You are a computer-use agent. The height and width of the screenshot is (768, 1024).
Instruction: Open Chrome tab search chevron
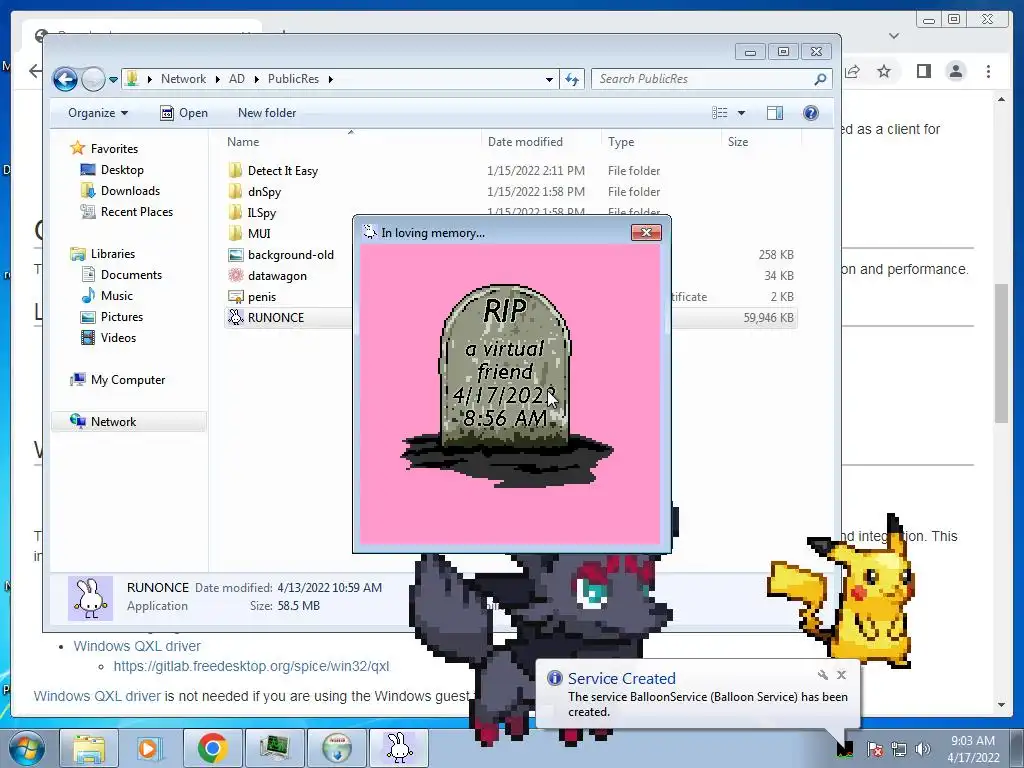(894, 36)
